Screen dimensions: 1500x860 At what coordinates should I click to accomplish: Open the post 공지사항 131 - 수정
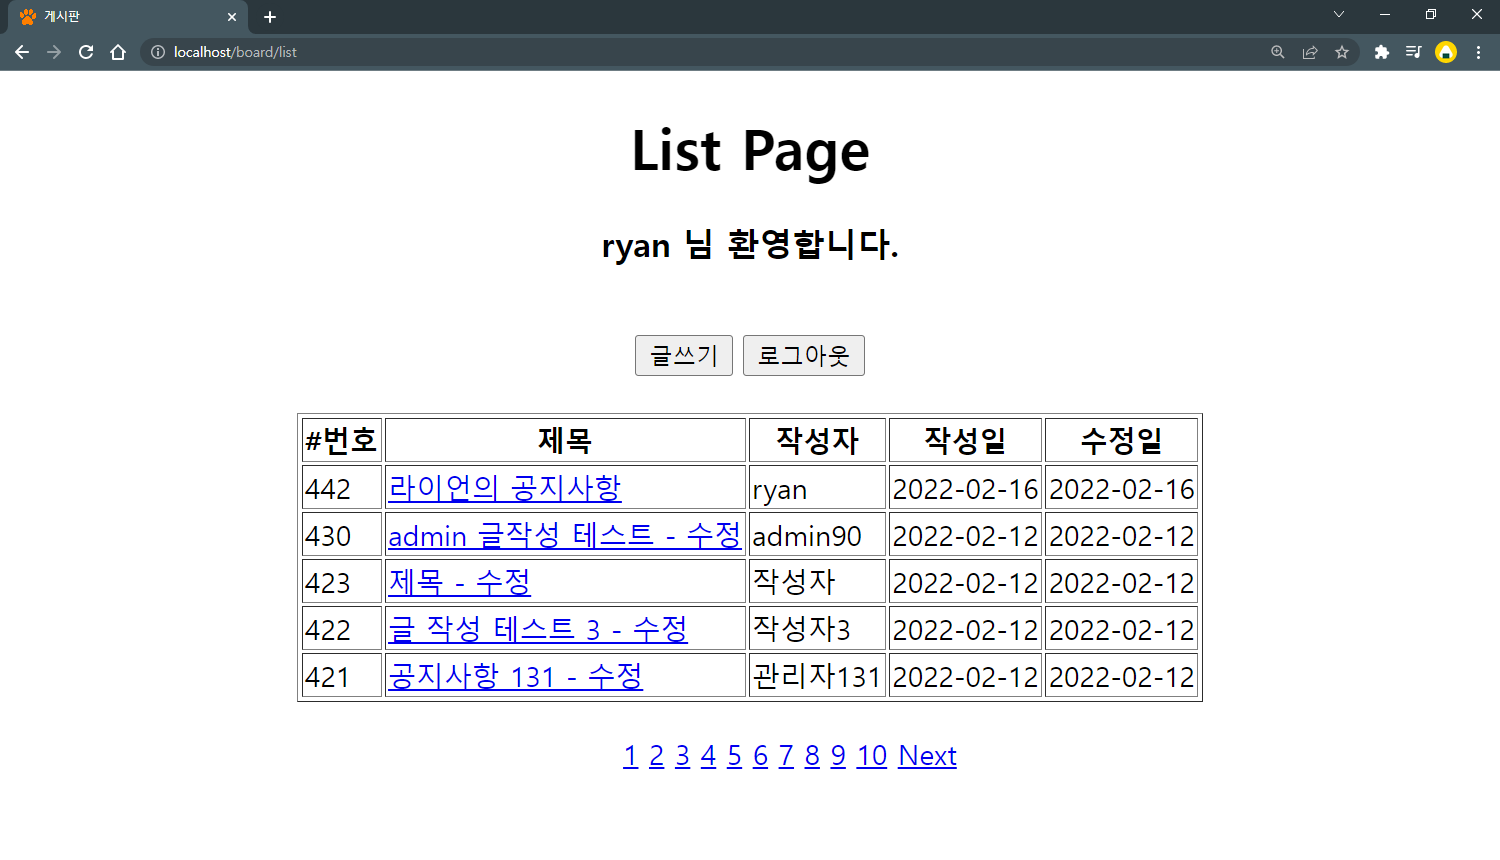516,676
